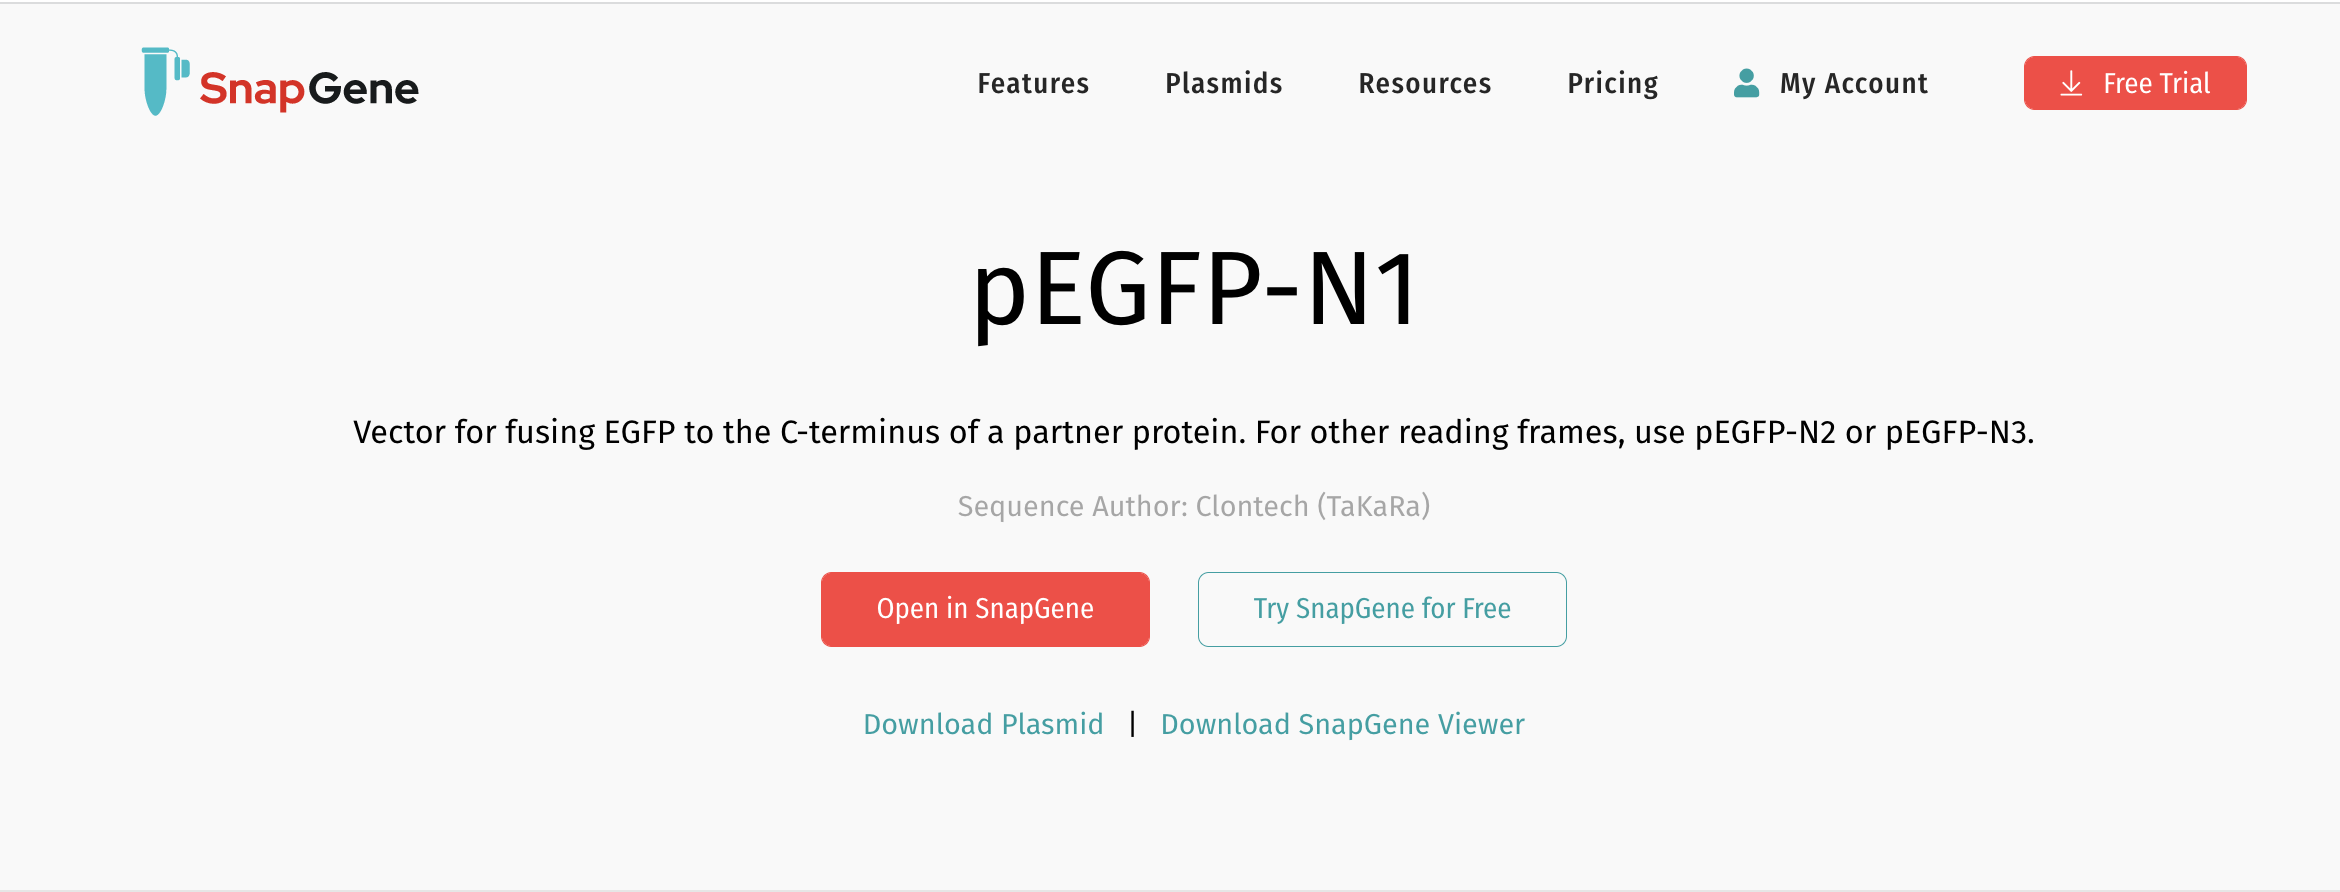The image size is (2340, 892).
Task: Open the Resources menu
Action: coord(1424,84)
